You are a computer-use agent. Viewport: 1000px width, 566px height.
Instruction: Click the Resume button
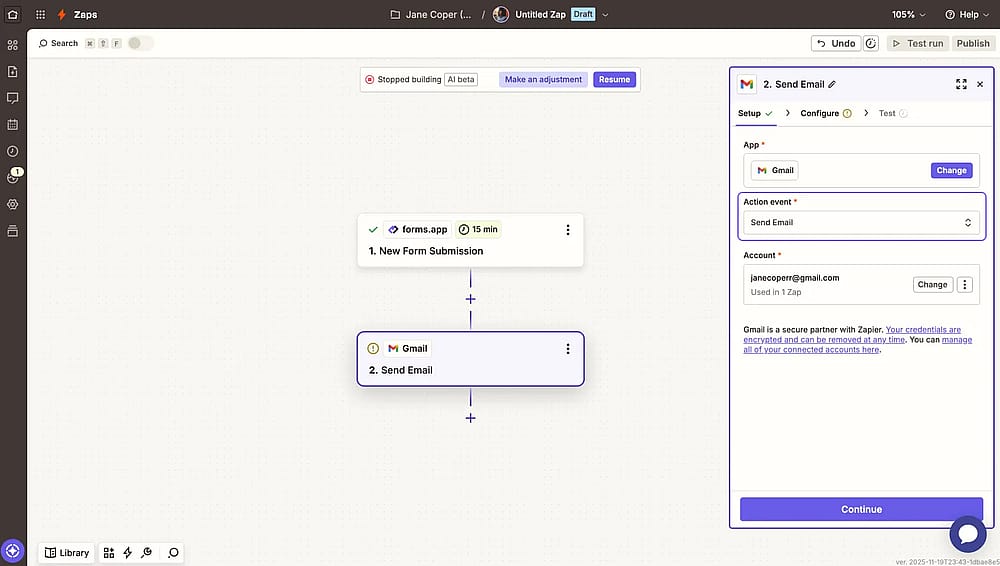(x=614, y=80)
